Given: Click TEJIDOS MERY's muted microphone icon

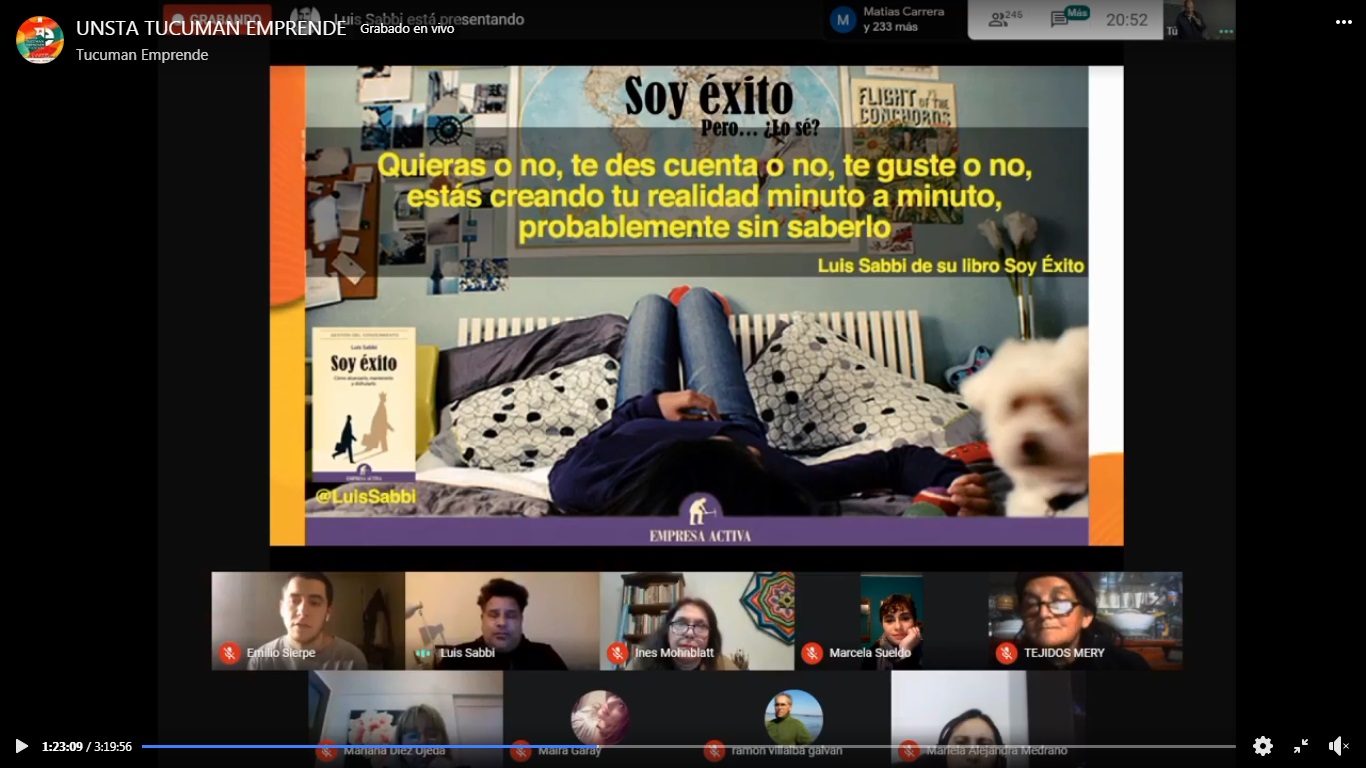Looking at the screenshot, I should click(x=1005, y=653).
